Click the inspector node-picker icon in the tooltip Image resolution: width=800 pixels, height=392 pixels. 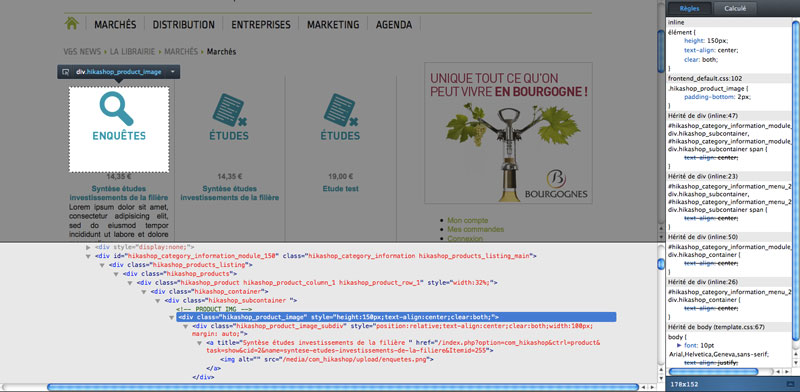65,72
